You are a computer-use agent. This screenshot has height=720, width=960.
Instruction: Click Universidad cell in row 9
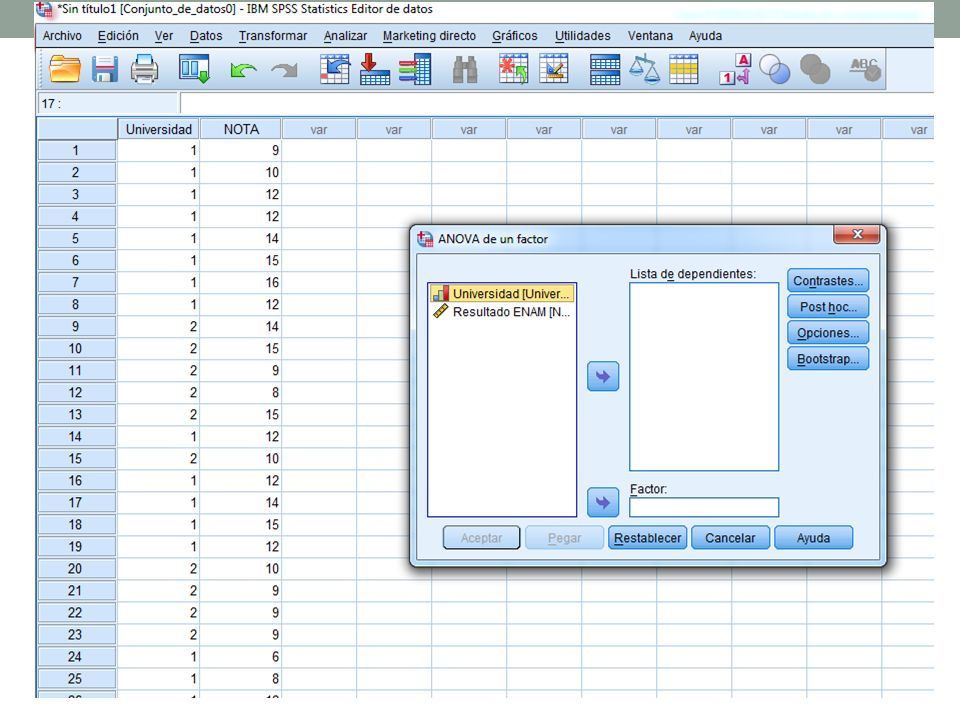[159, 326]
